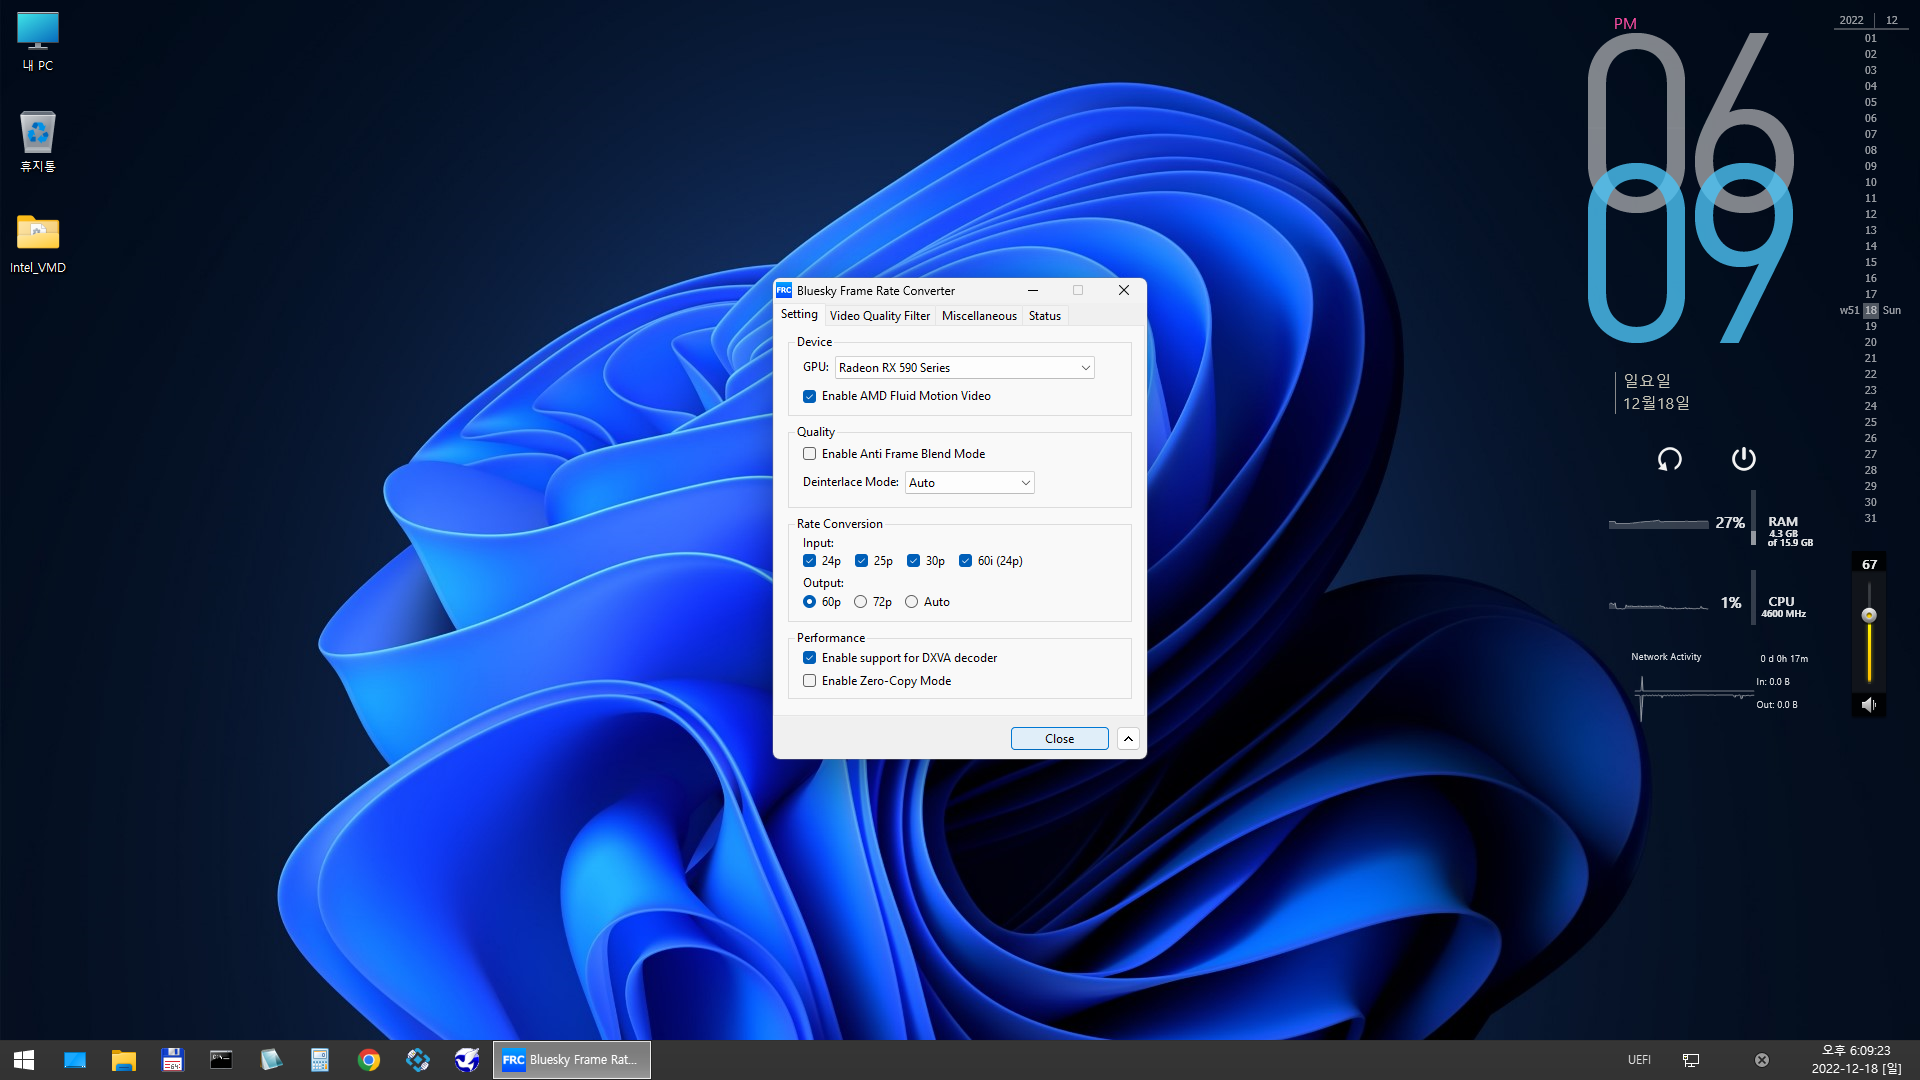Click the Close button

(x=1059, y=739)
